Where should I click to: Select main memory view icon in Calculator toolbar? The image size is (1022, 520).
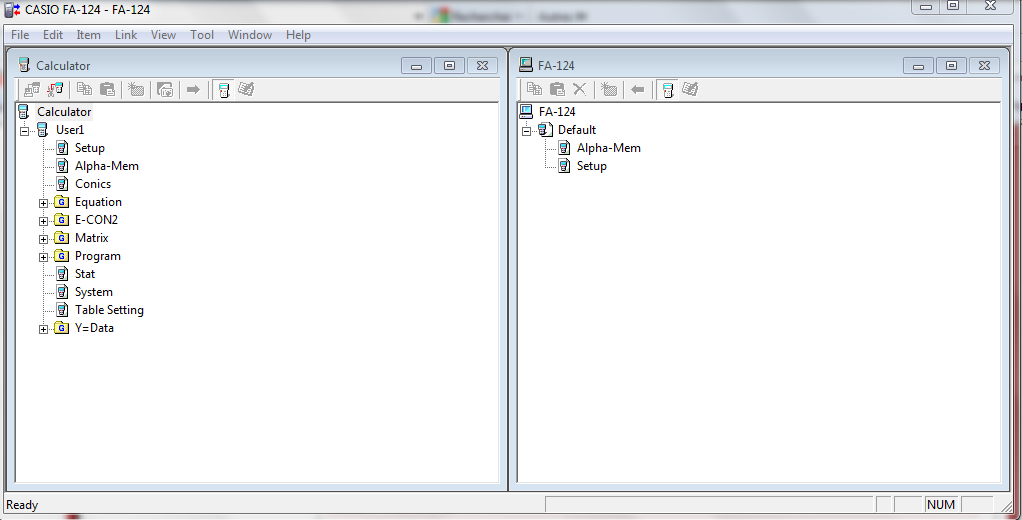[x=224, y=89]
